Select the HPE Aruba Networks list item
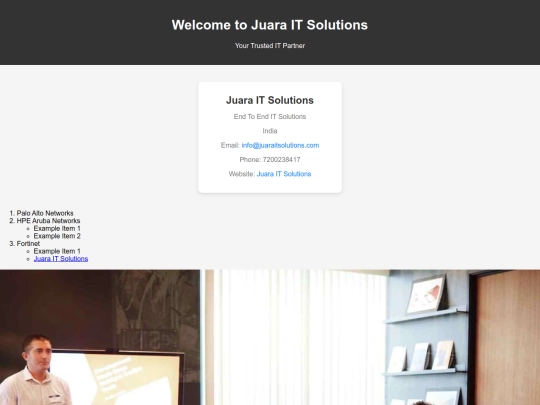540x405 pixels. coord(48,221)
